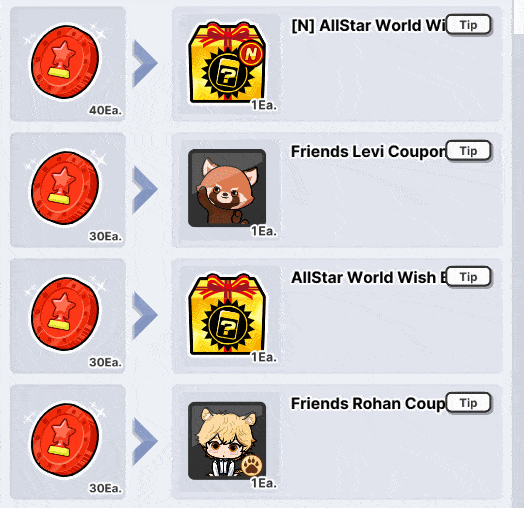Show Tip for AllStar World Wish Box

pyautogui.click(x=469, y=277)
